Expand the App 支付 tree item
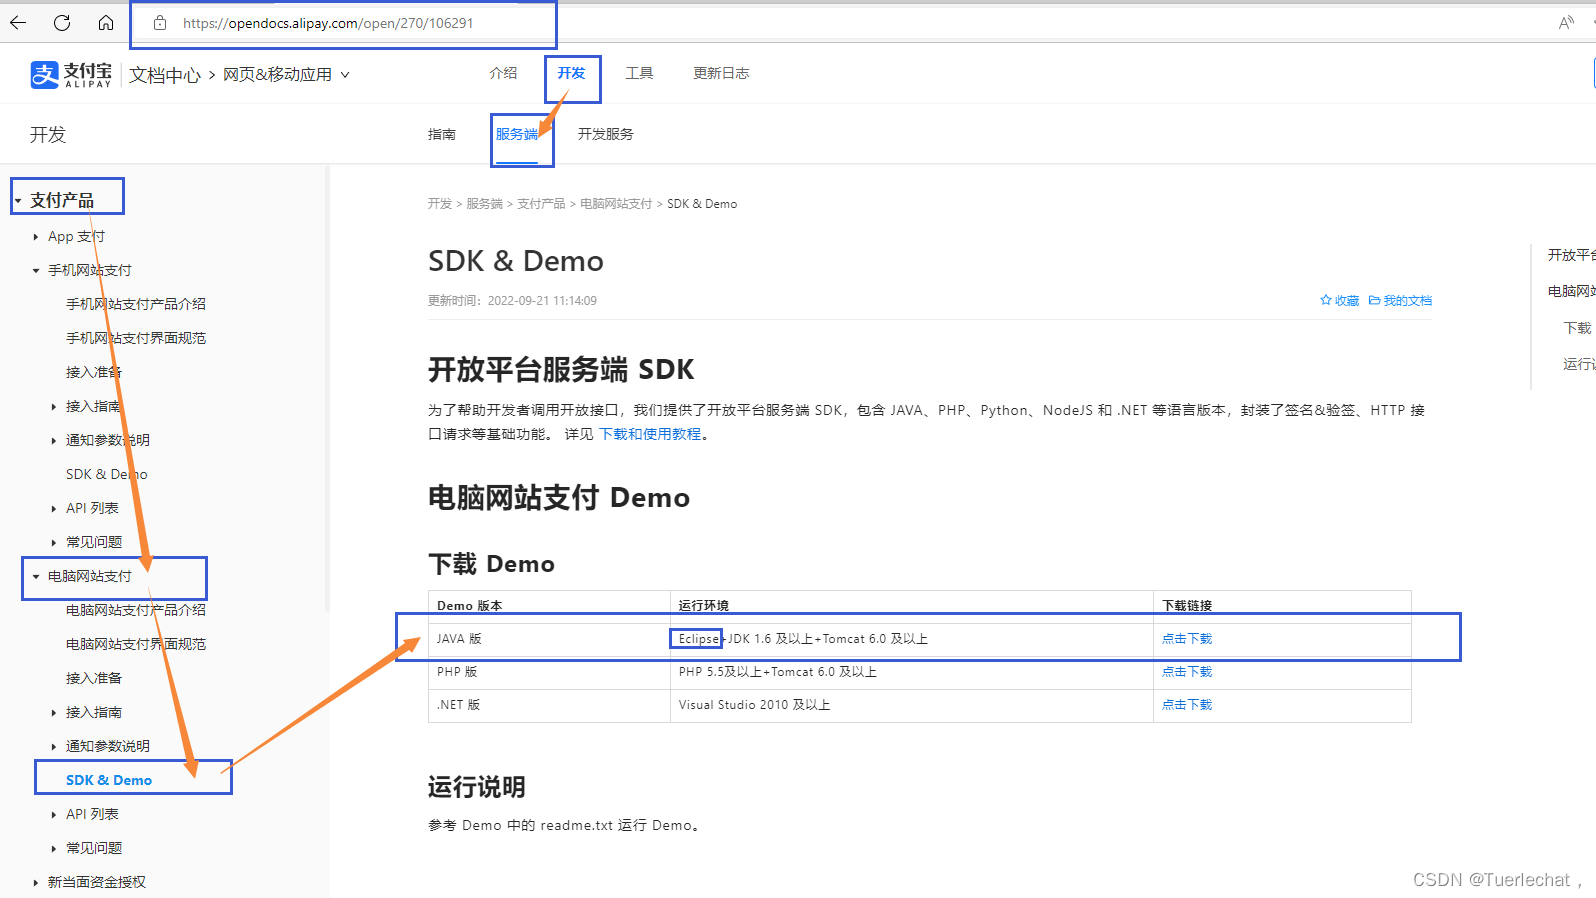Image resolution: width=1596 pixels, height=898 pixels. pyautogui.click(x=36, y=237)
